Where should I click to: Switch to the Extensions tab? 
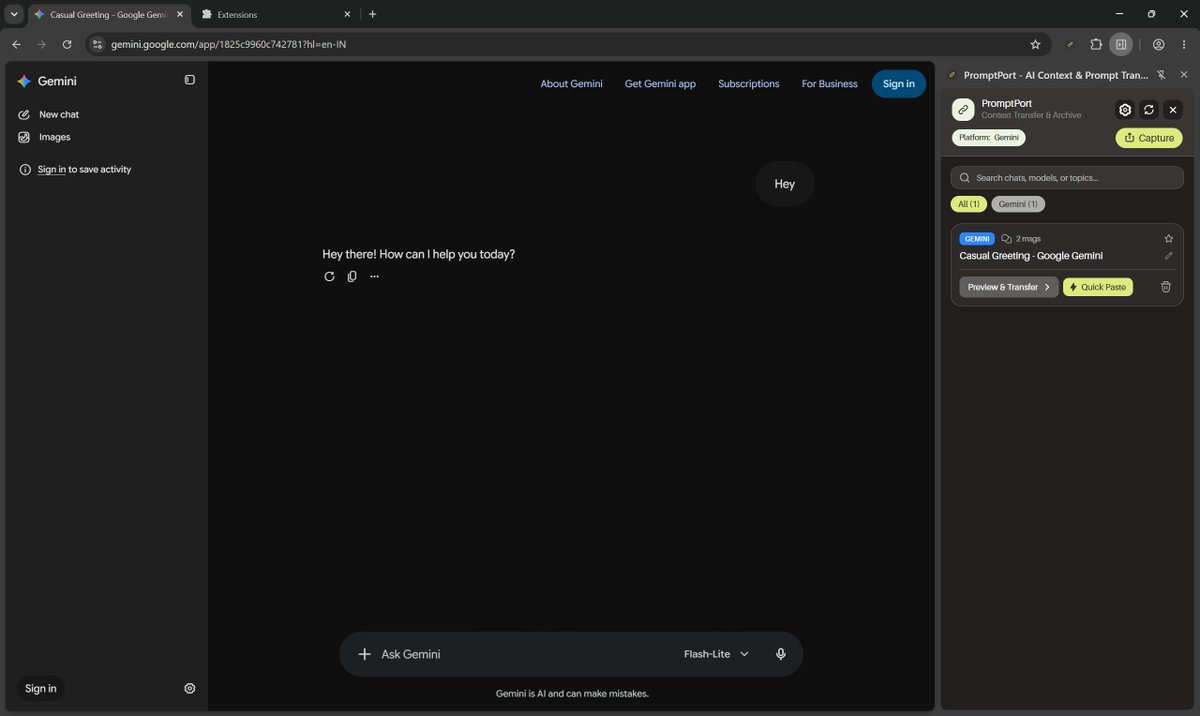pos(275,15)
